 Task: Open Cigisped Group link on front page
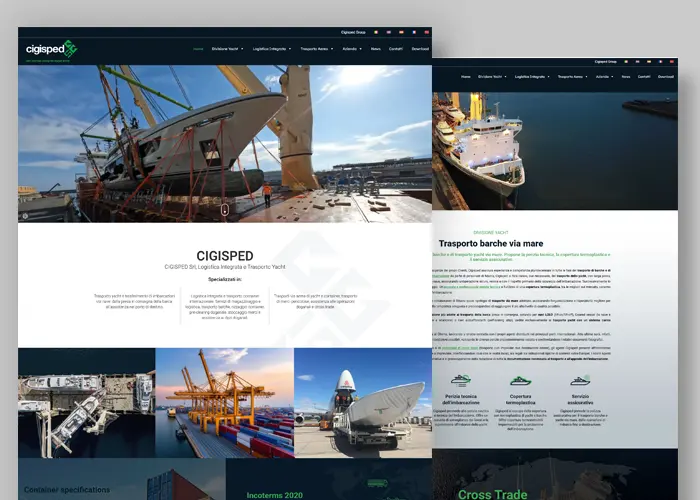tap(353, 32)
